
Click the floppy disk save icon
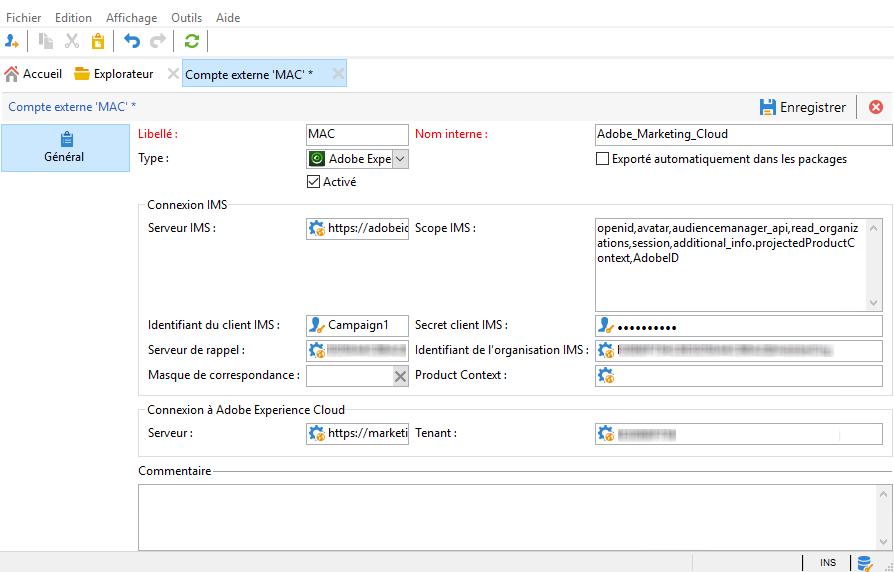tap(768, 107)
